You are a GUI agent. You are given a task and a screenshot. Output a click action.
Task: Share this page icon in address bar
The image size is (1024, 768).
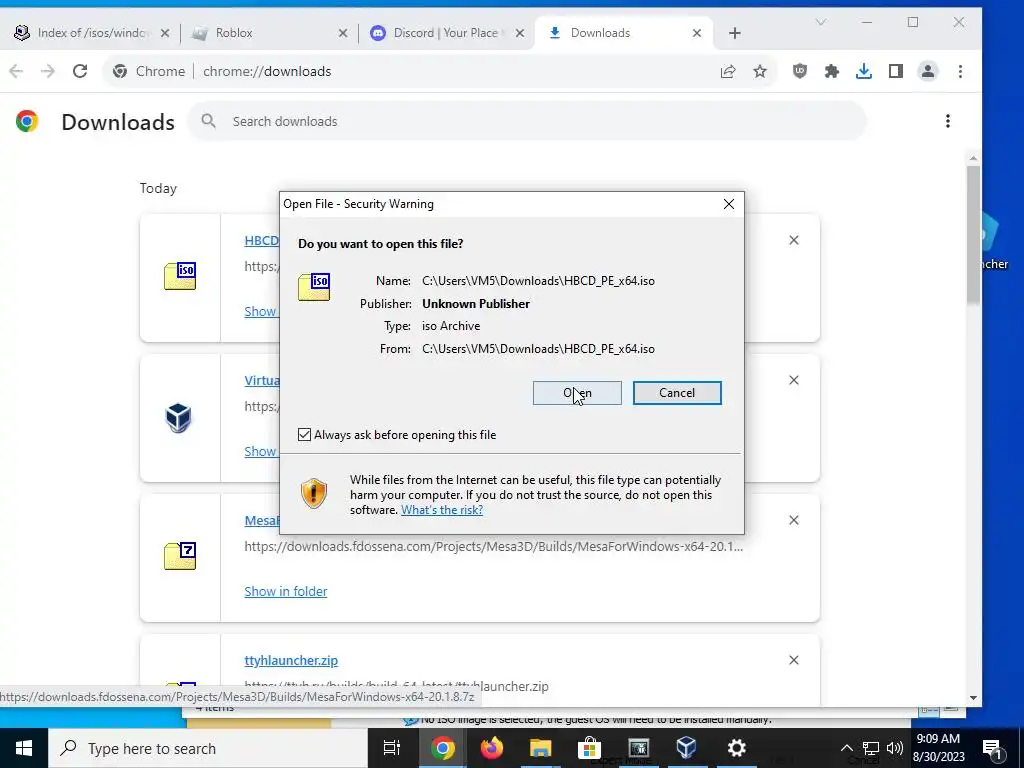728,71
